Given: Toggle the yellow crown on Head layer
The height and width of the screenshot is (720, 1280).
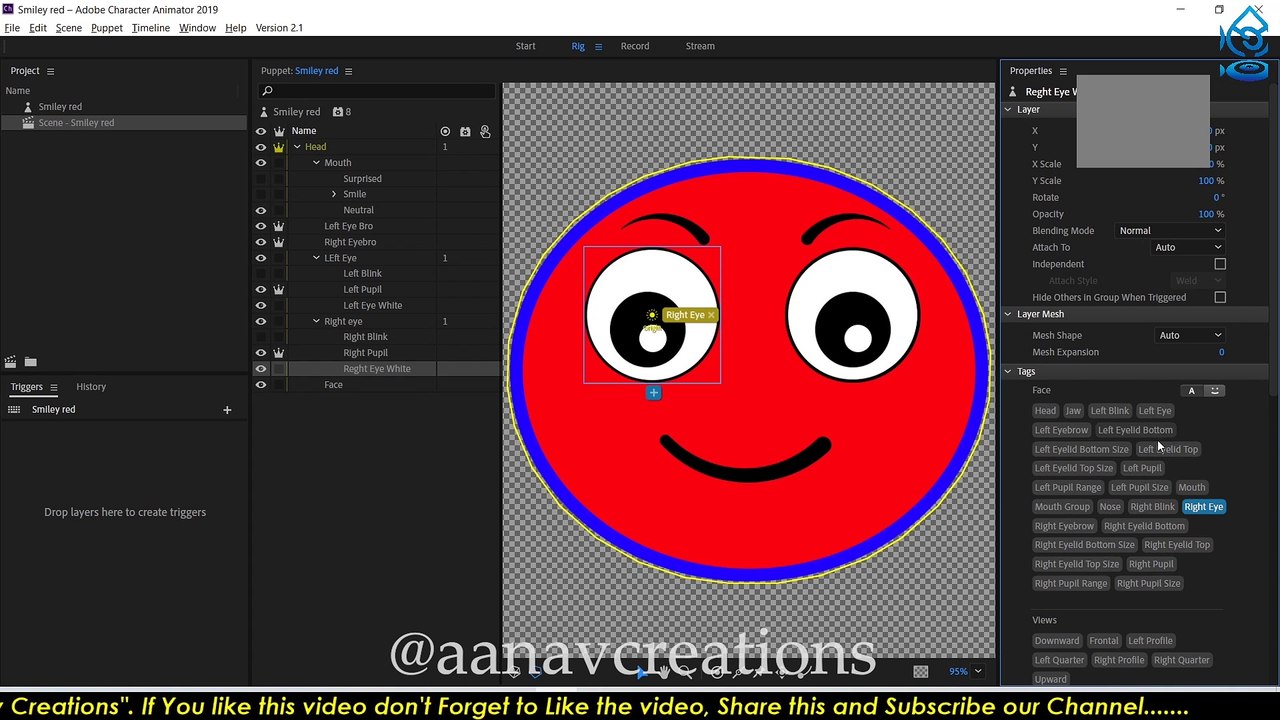Looking at the screenshot, I should coord(279,147).
